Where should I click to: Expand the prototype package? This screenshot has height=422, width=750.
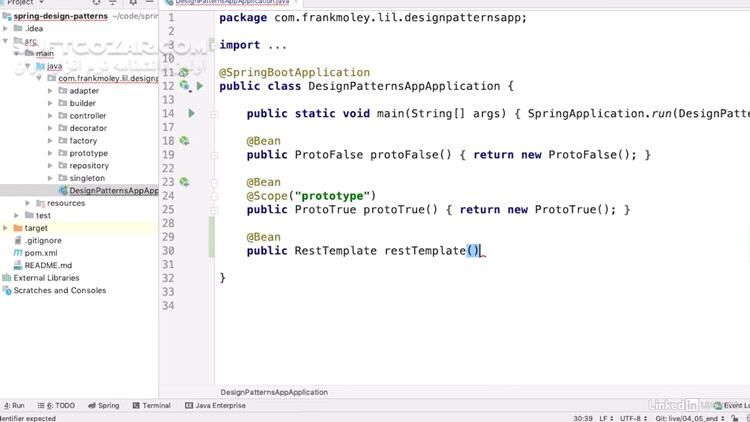(x=50, y=153)
